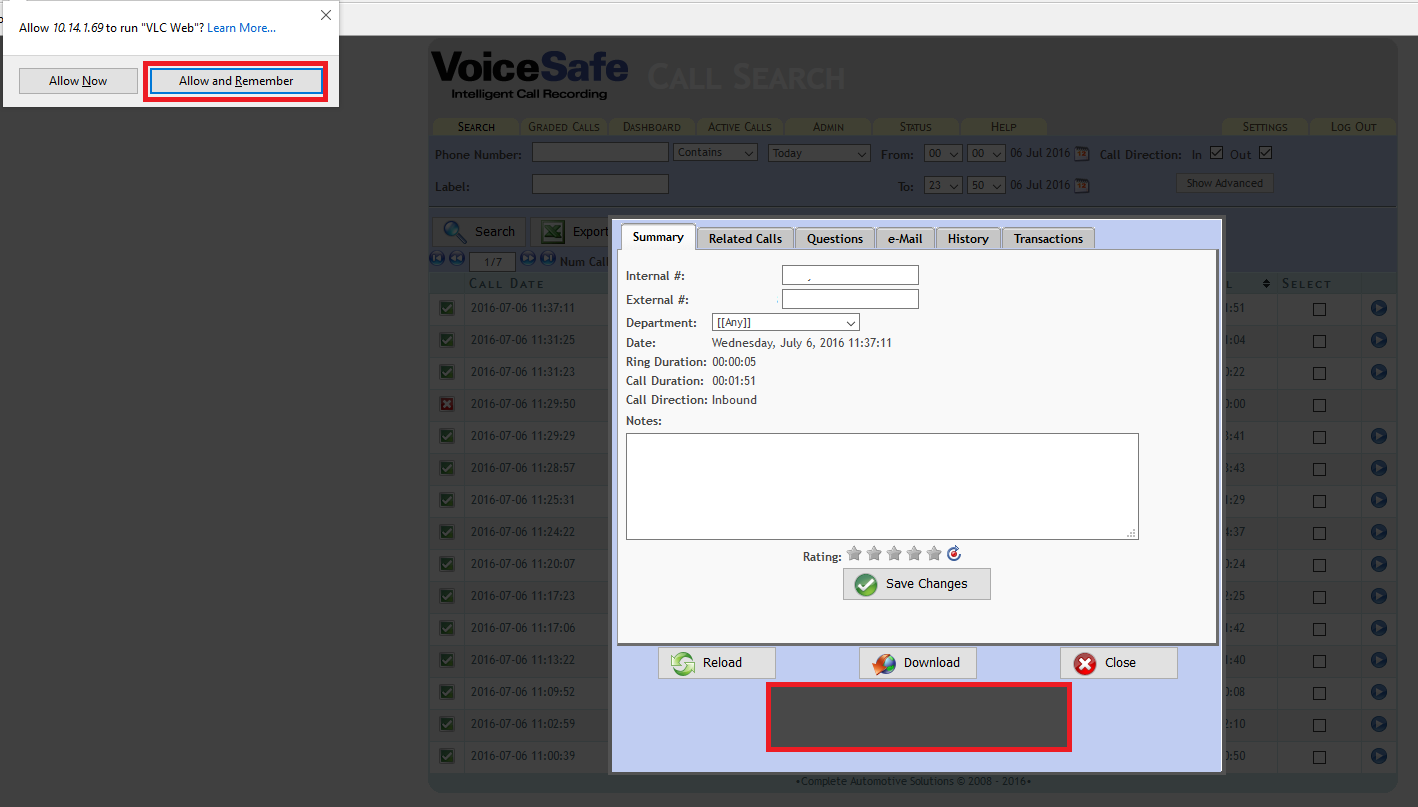
Task: Switch to the Related Calls tab
Action: 745,238
